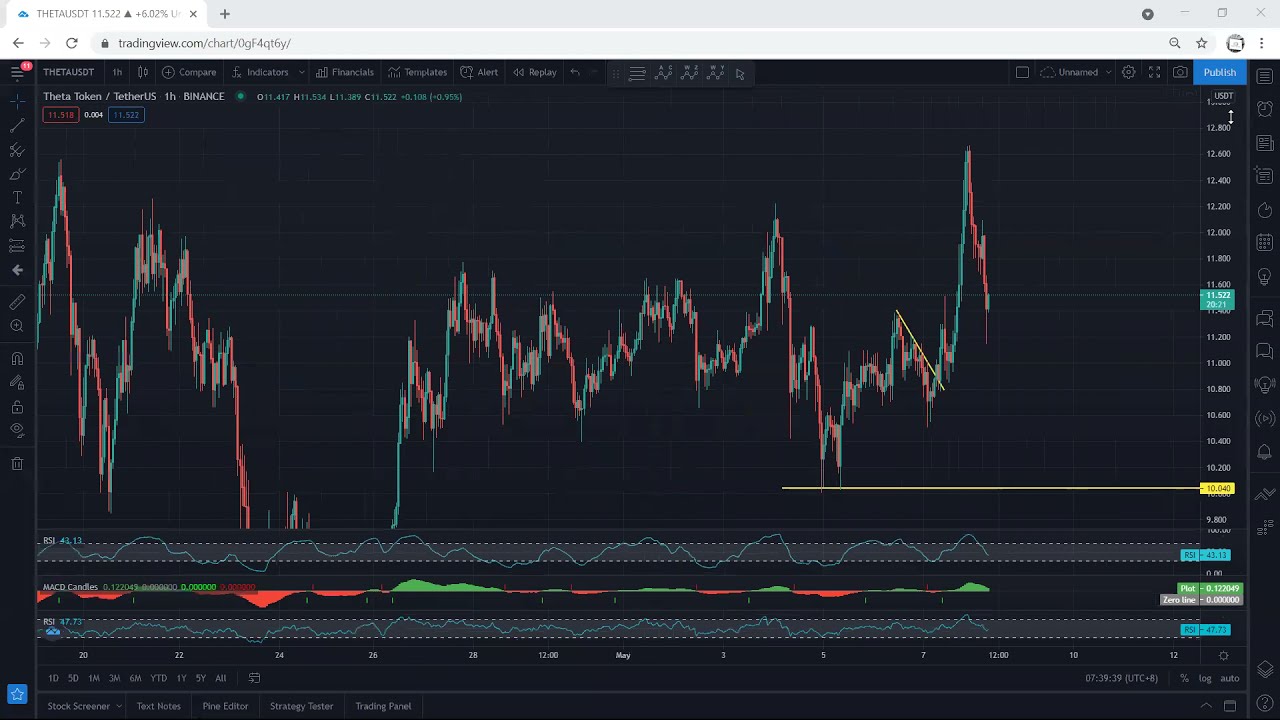Undo last chart action
1280x720 pixels.
click(575, 72)
